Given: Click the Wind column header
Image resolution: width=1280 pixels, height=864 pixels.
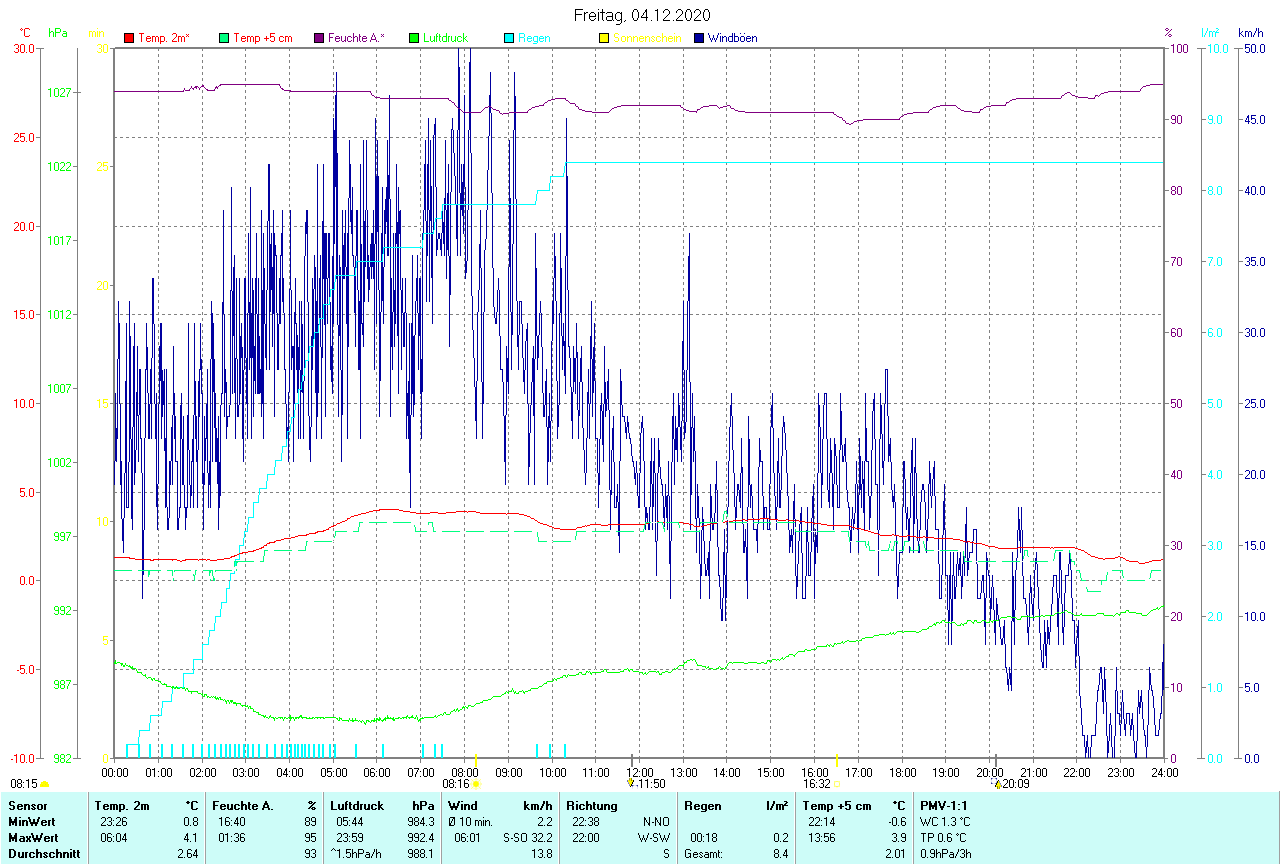Looking at the screenshot, I should pyautogui.click(x=462, y=805).
